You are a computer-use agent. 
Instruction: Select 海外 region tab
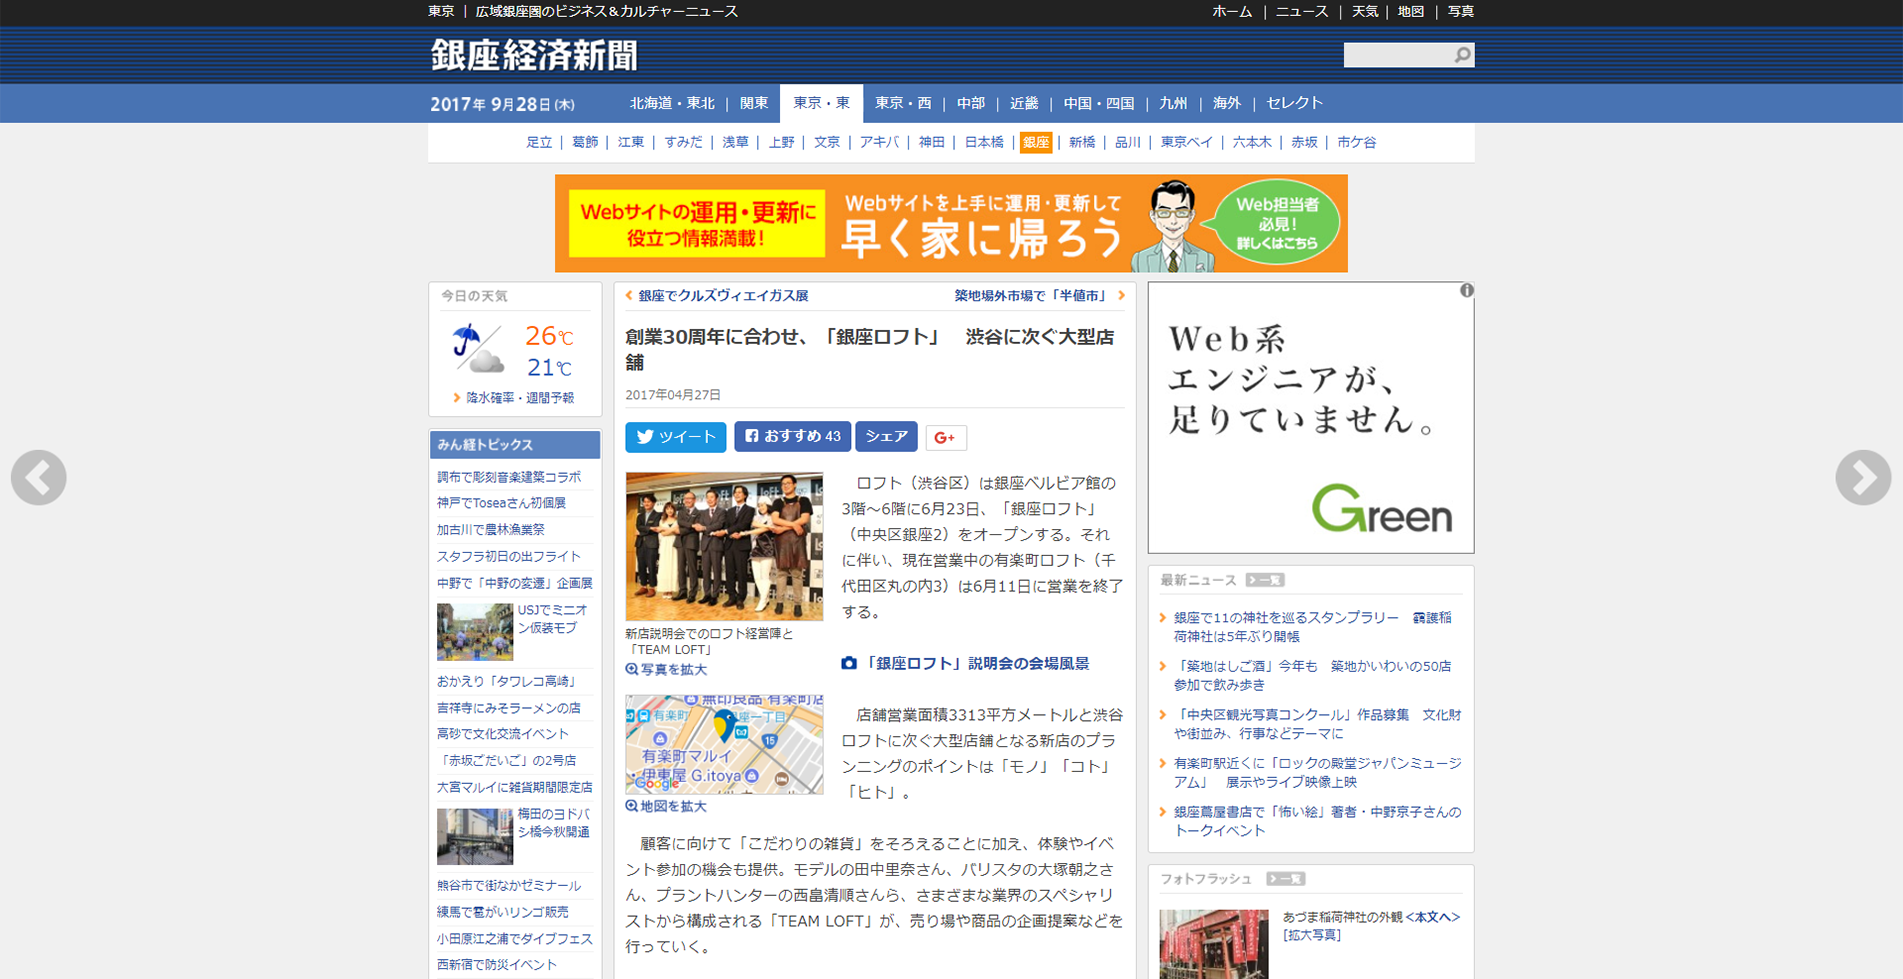1226,103
